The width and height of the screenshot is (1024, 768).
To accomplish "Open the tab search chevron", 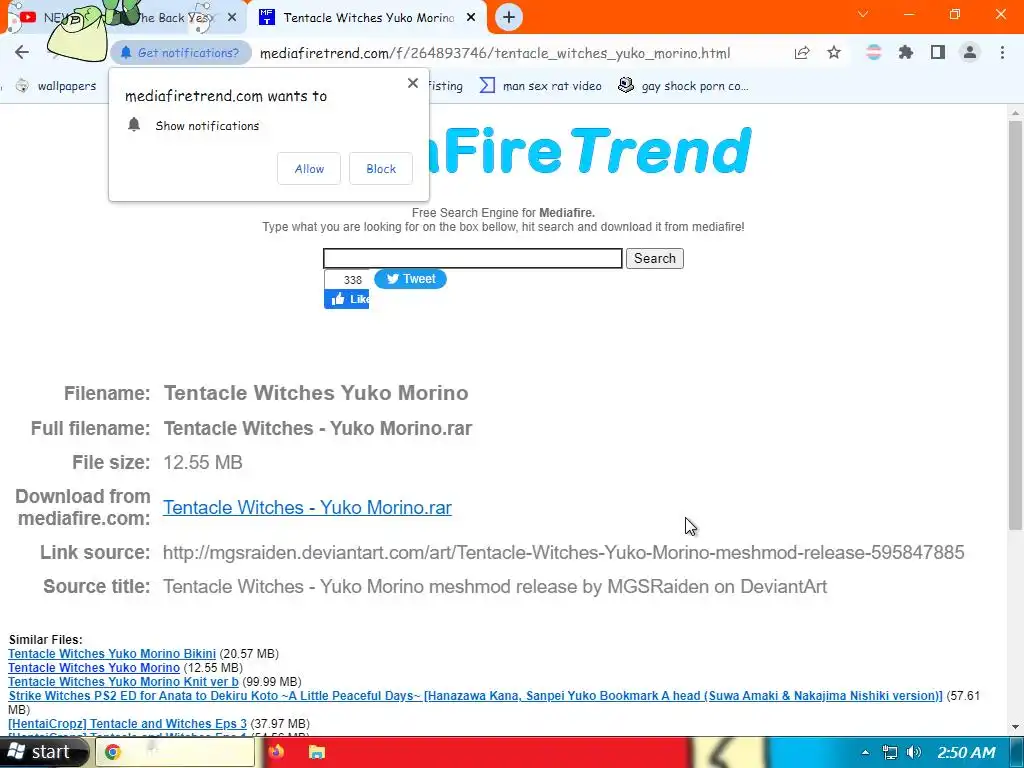I will (x=863, y=14).
